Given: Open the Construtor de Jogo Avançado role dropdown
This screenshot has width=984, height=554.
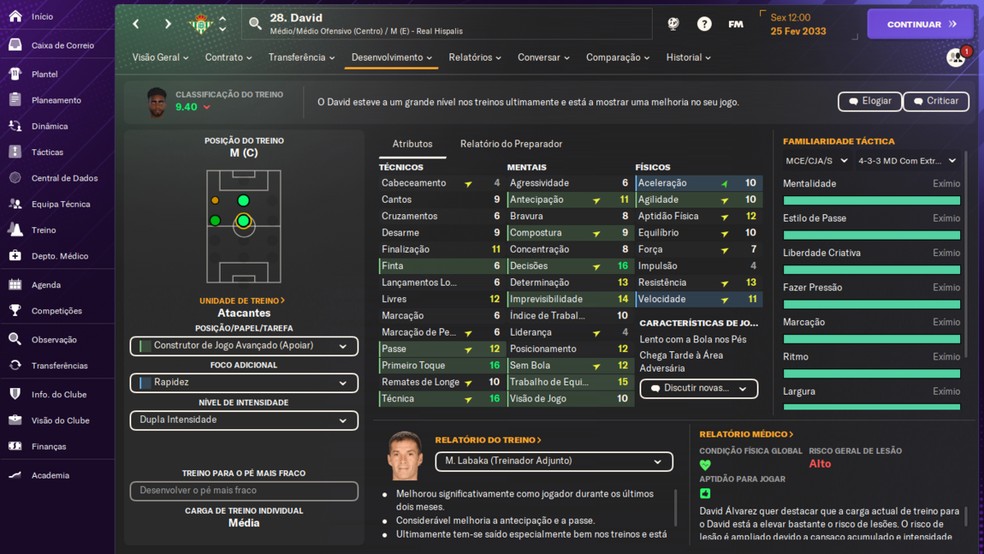Looking at the screenshot, I should click(x=243, y=346).
